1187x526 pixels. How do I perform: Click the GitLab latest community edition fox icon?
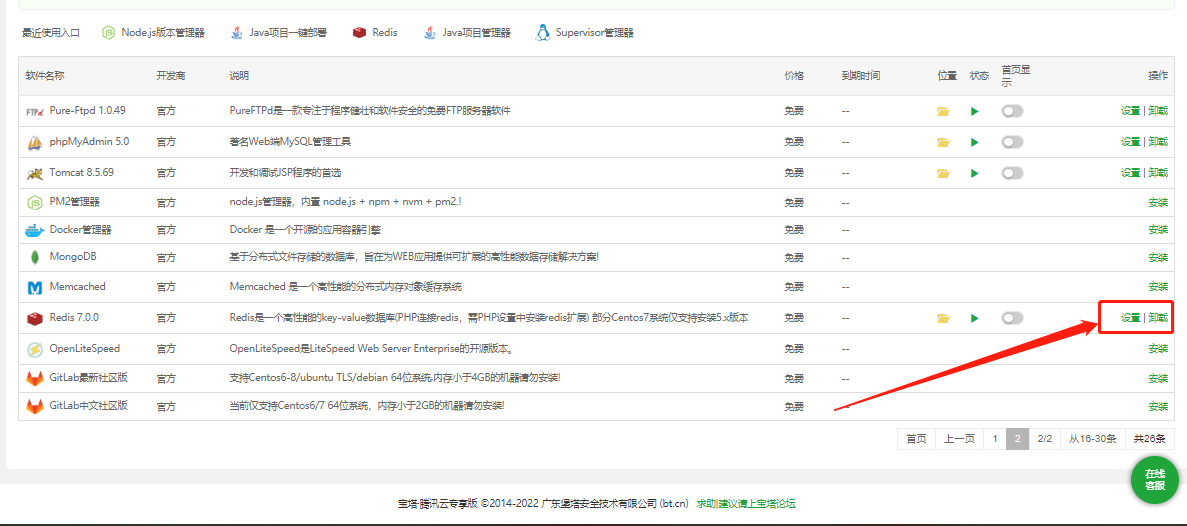[x=35, y=378]
